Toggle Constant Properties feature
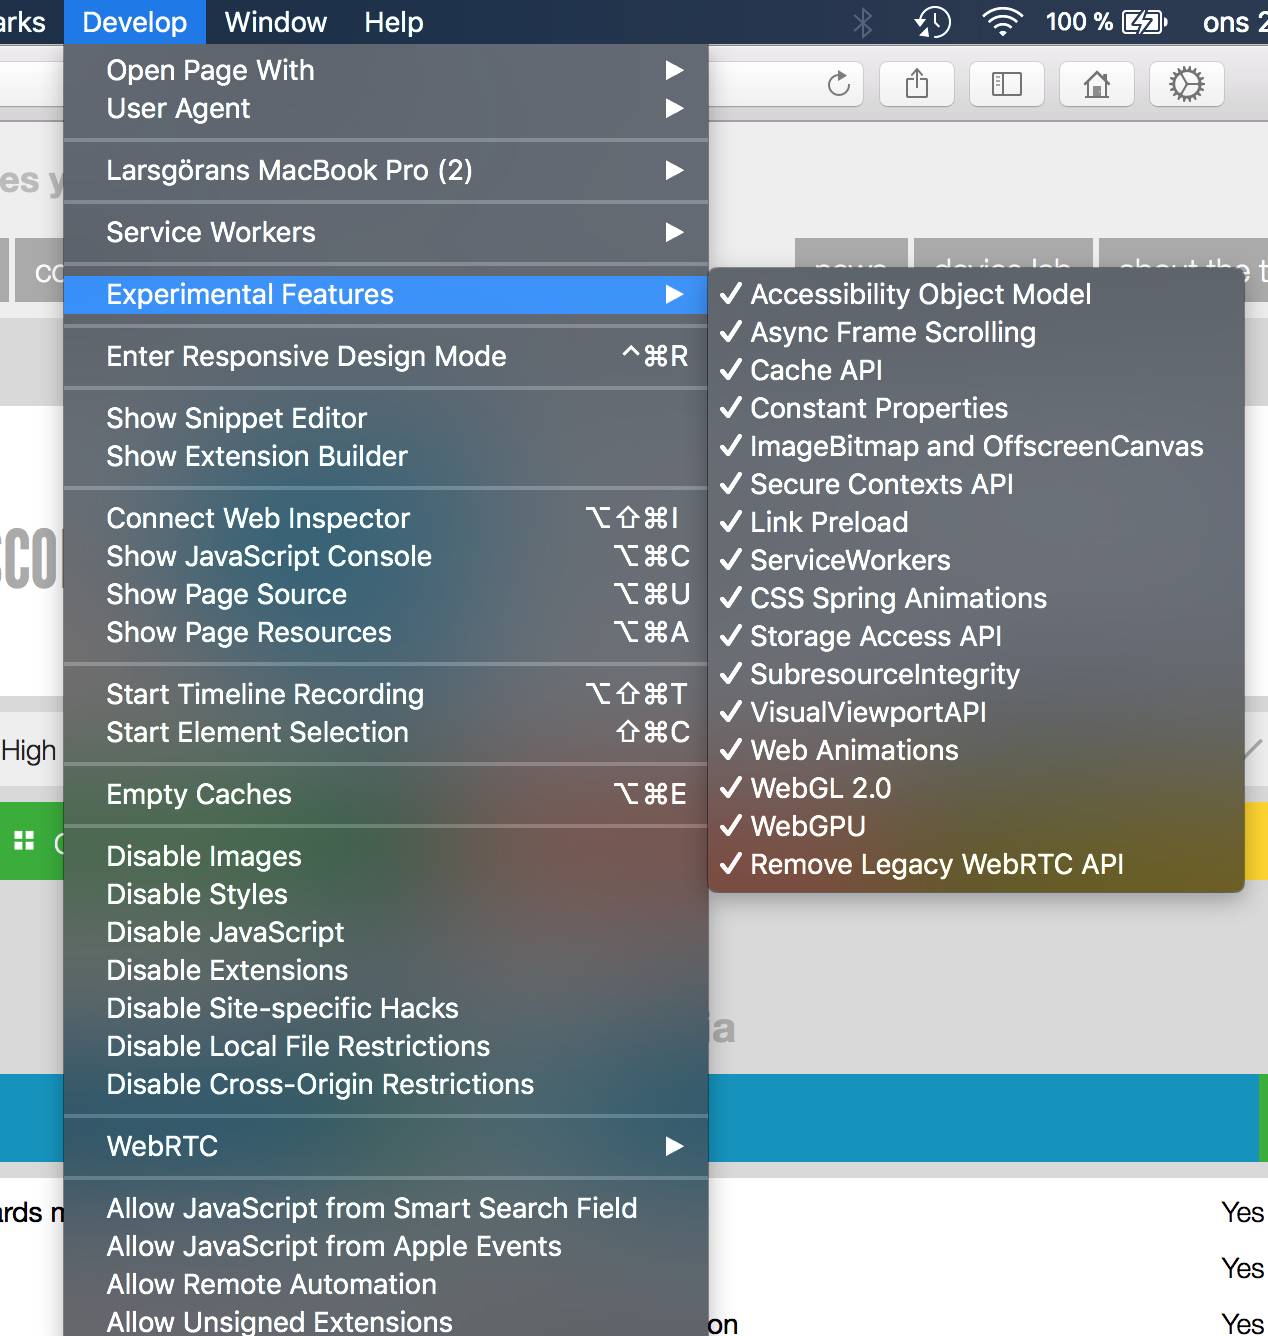Viewport: 1268px width, 1336px height. tap(976, 408)
